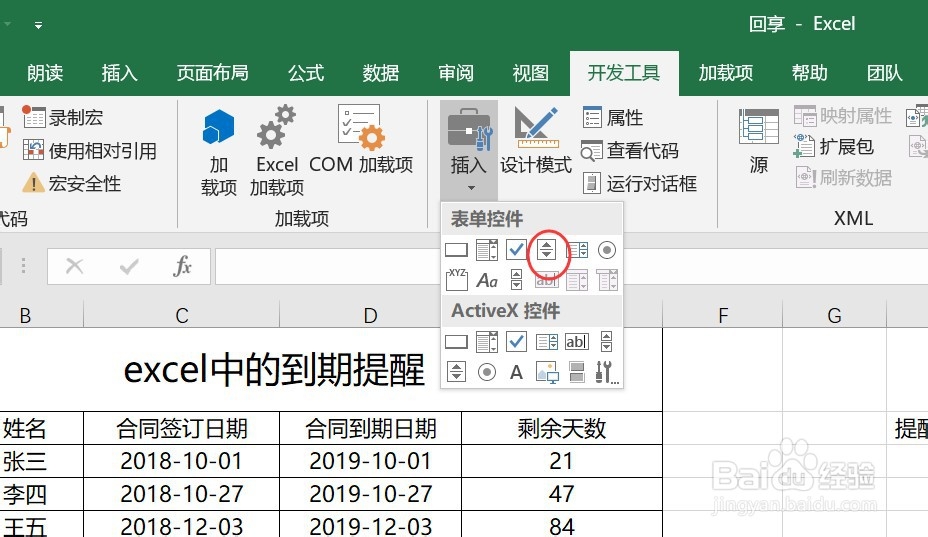Toggle 使用相对引用 relative references
The width and height of the screenshot is (928, 537).
tap(90, 150)
